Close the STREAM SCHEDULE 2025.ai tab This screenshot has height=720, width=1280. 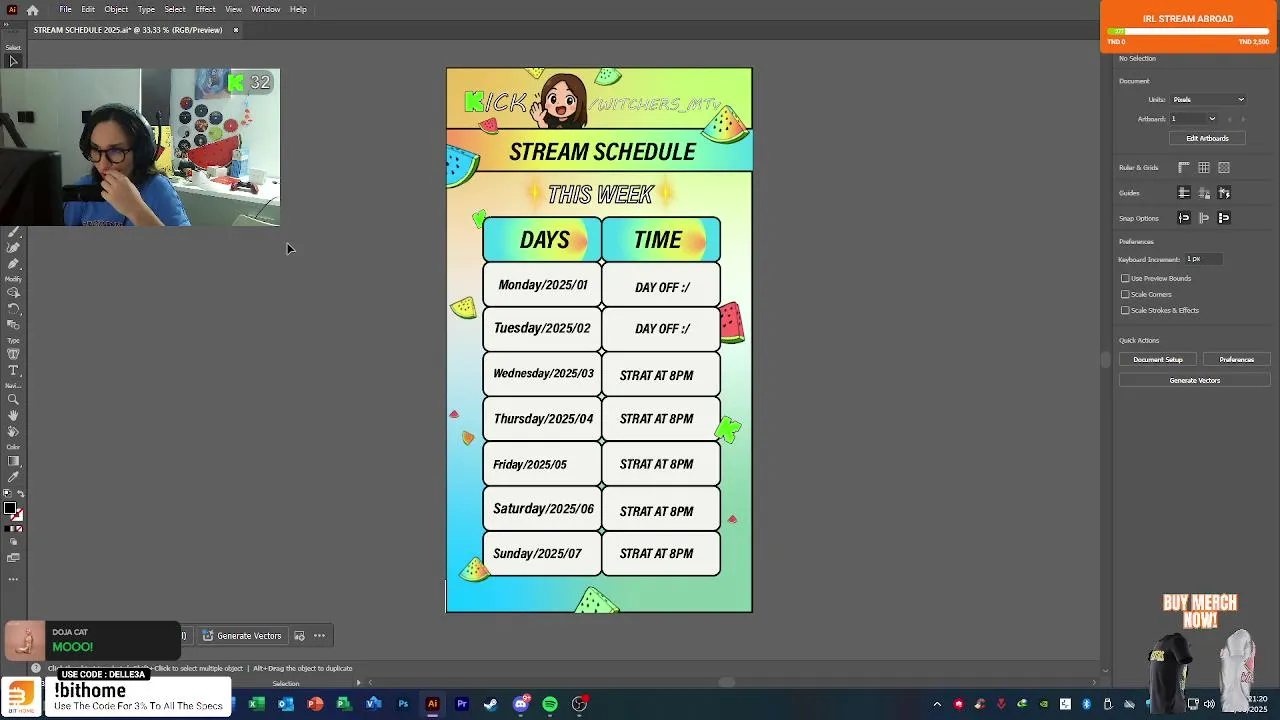coord(236,30)
